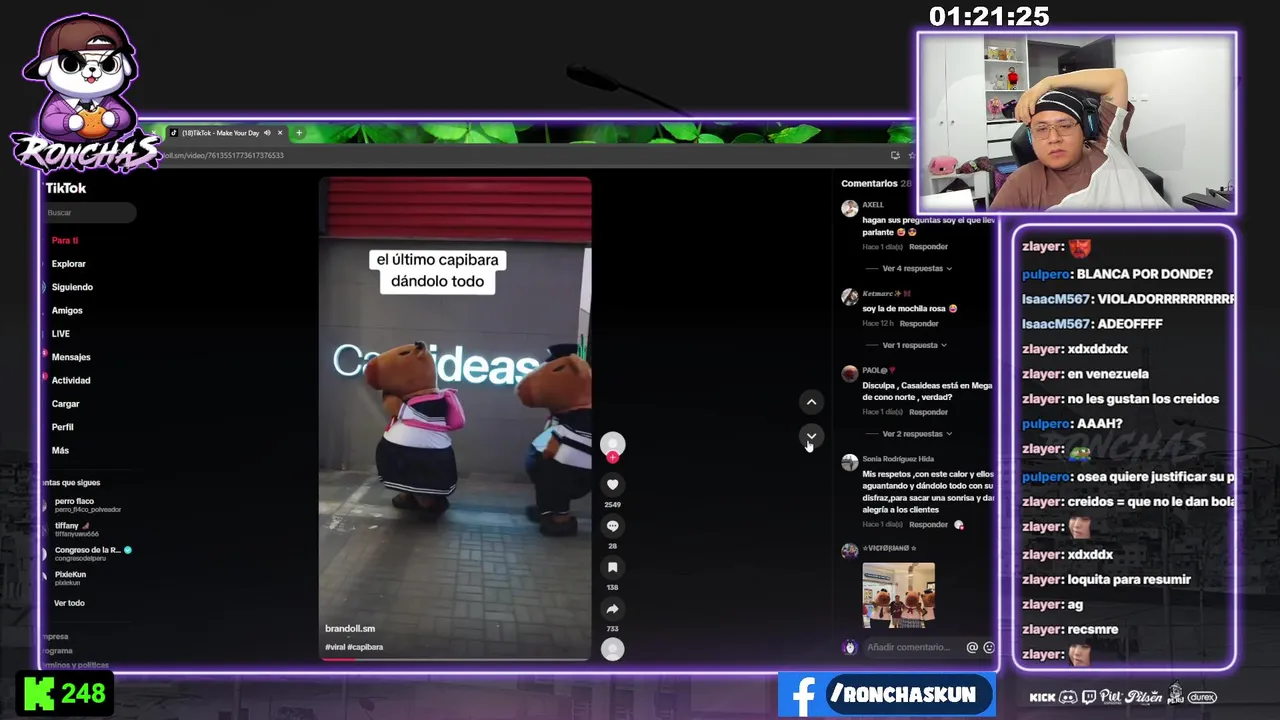Click the creator-liked badge on Sonia's comment
This screenshot has height=720, width=1280.
tap(959, 525)
